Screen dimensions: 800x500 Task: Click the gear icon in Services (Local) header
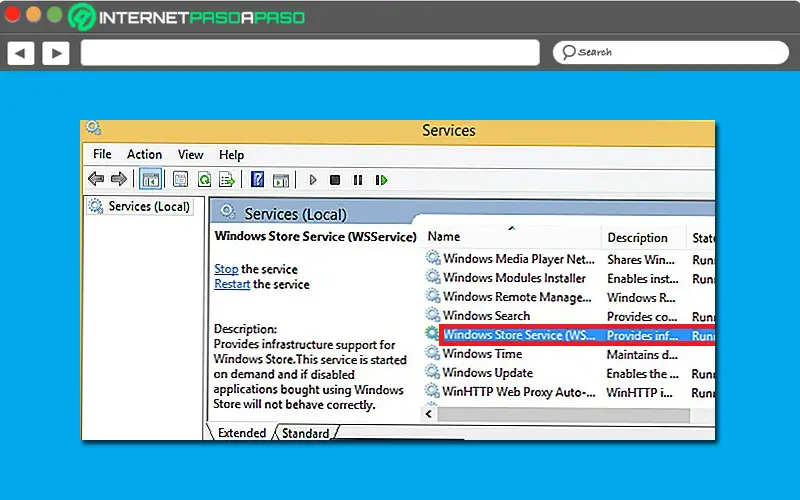click(228, 211)
